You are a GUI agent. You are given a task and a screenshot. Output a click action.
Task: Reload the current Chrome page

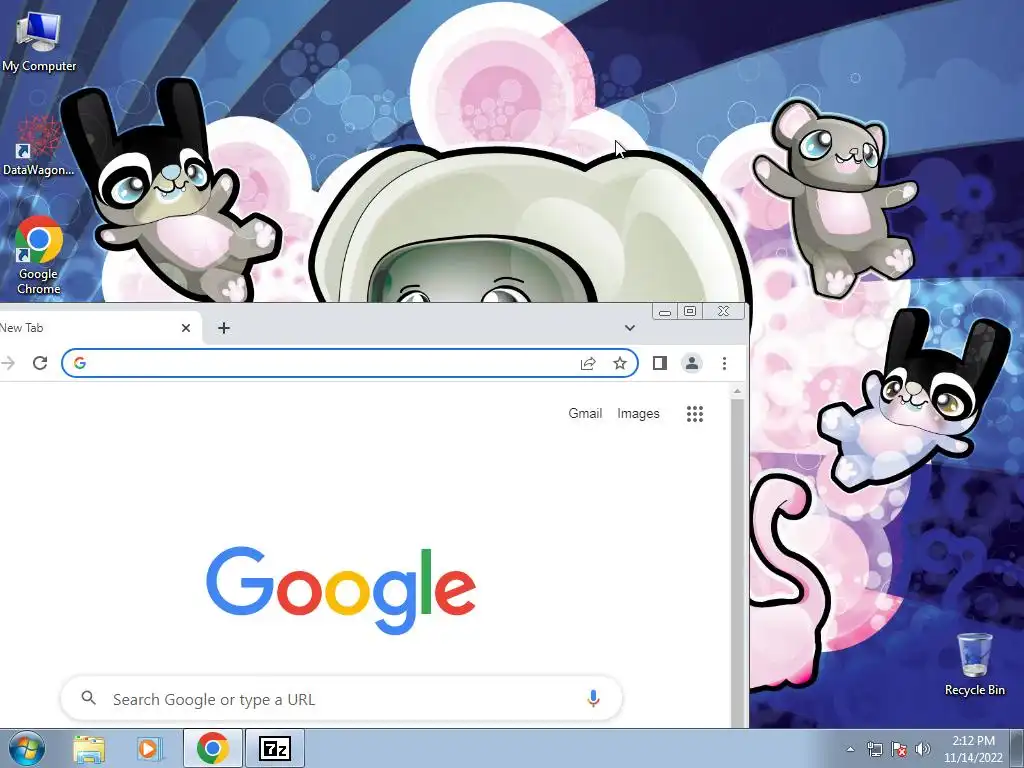40,363
